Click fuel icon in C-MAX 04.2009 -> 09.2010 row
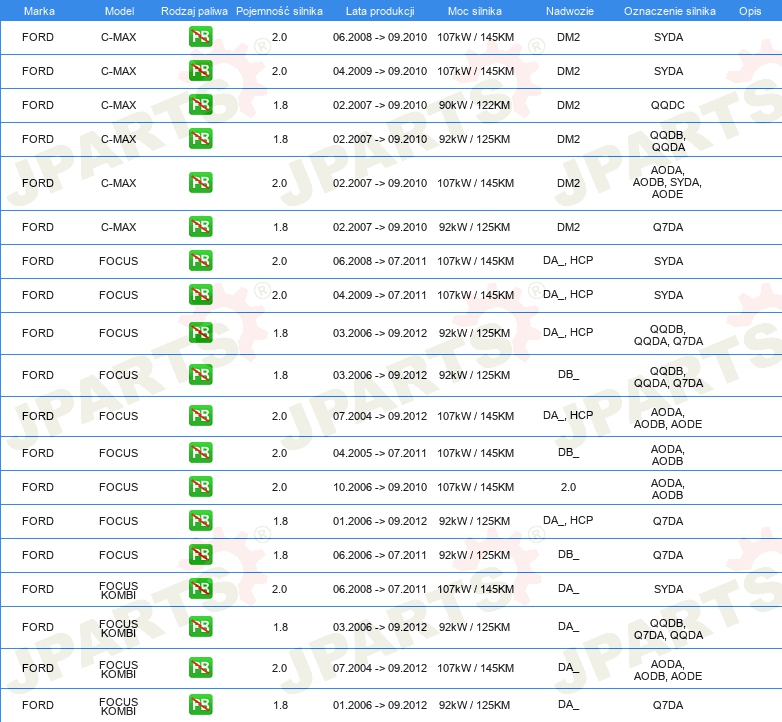Image resolution: width=782 pixels, height=722 pixels. [200, 71]
